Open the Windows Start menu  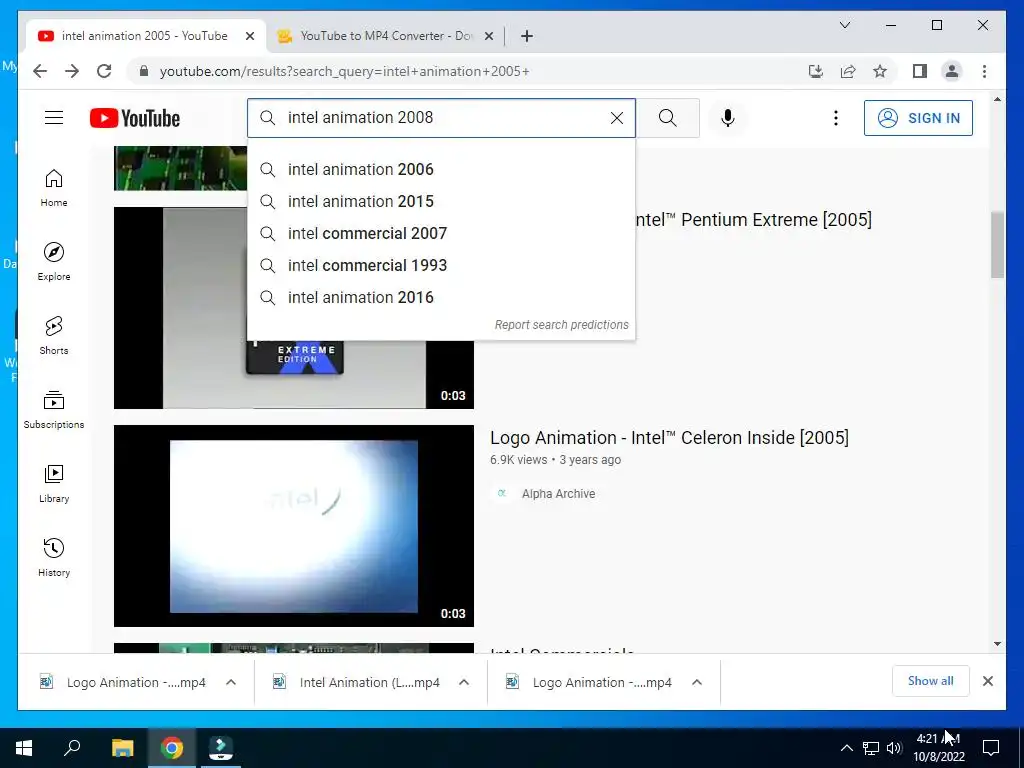tap(24, 748)
